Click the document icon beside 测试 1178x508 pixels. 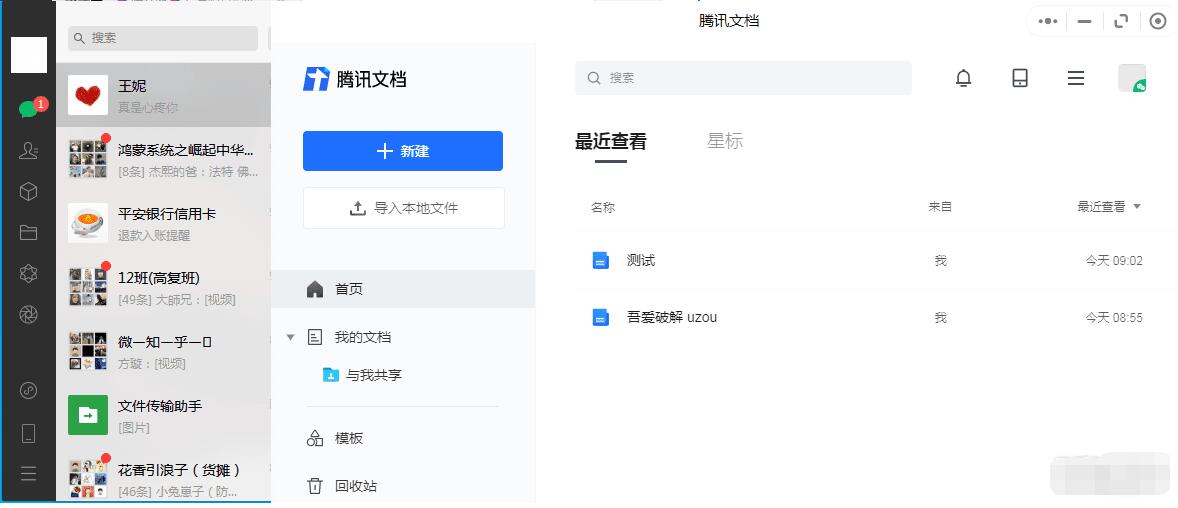click(600, 261)
